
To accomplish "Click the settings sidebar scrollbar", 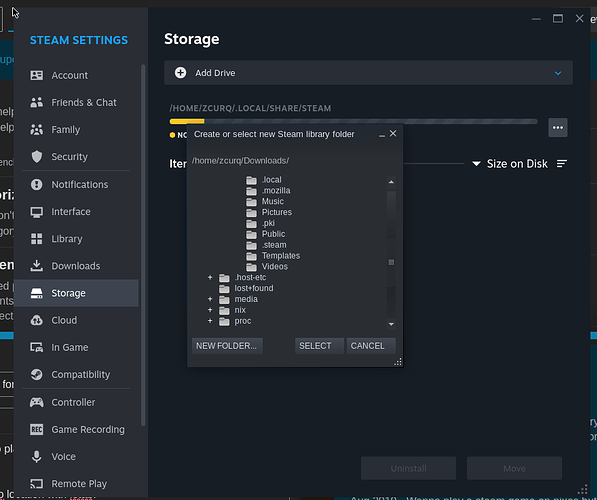I will [x=143, y=245].
